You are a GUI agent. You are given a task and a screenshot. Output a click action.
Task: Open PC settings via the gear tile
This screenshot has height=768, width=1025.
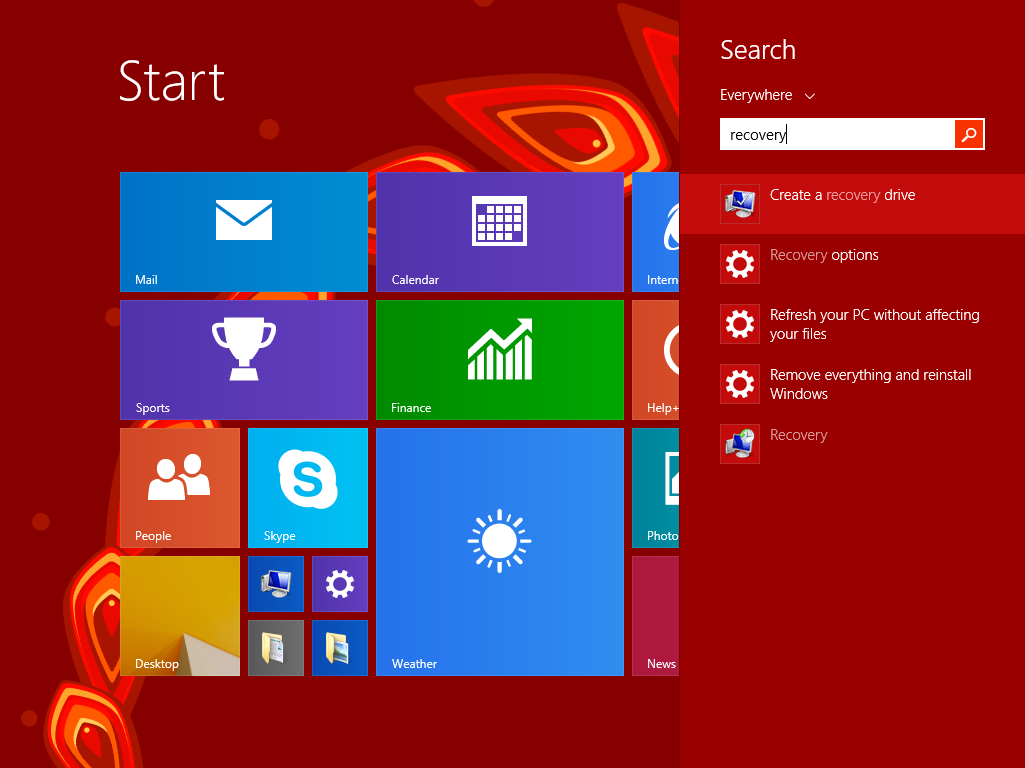pyautogui.click(x=339, y=583)
